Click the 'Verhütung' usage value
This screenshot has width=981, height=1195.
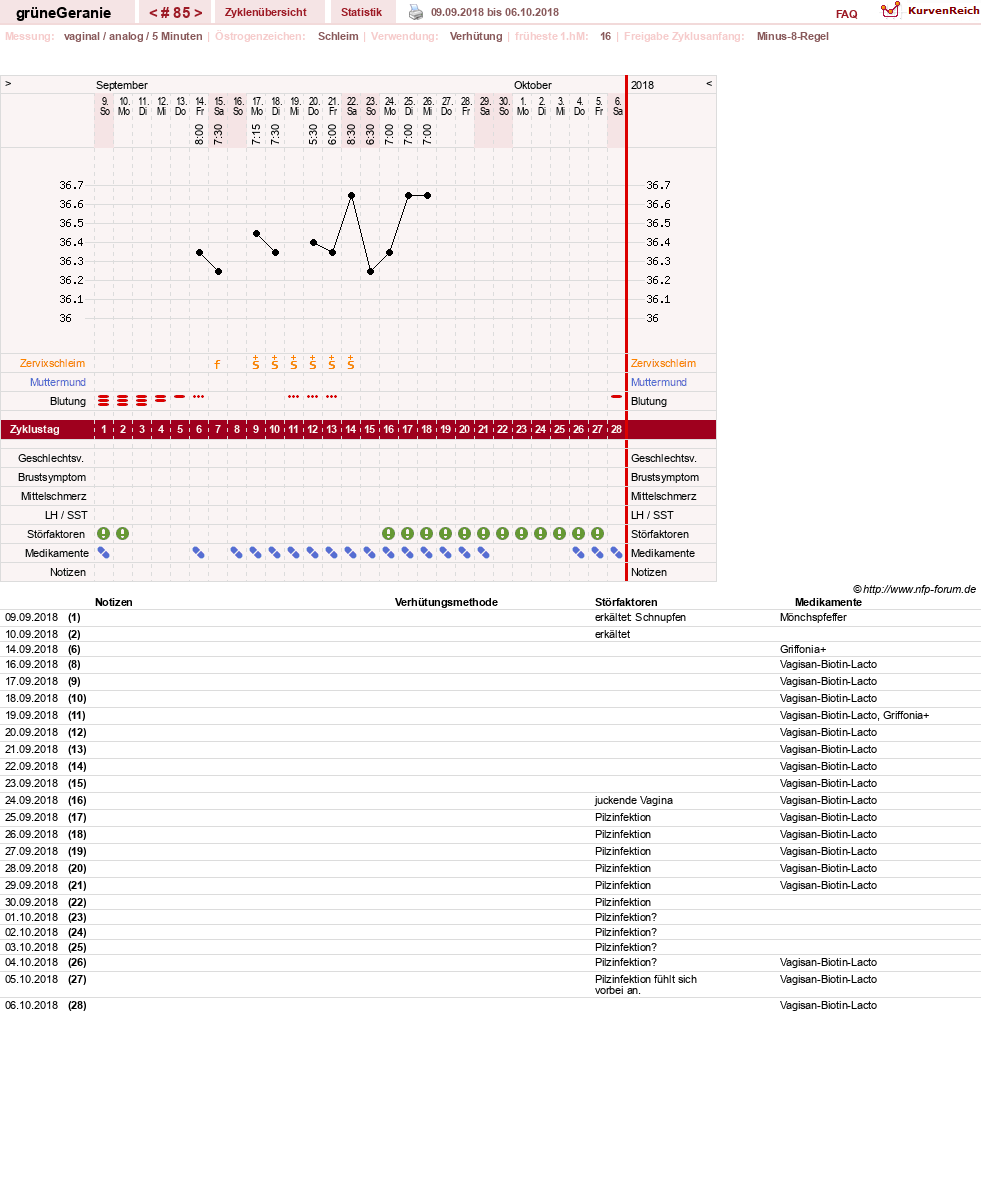click(476, 36)
